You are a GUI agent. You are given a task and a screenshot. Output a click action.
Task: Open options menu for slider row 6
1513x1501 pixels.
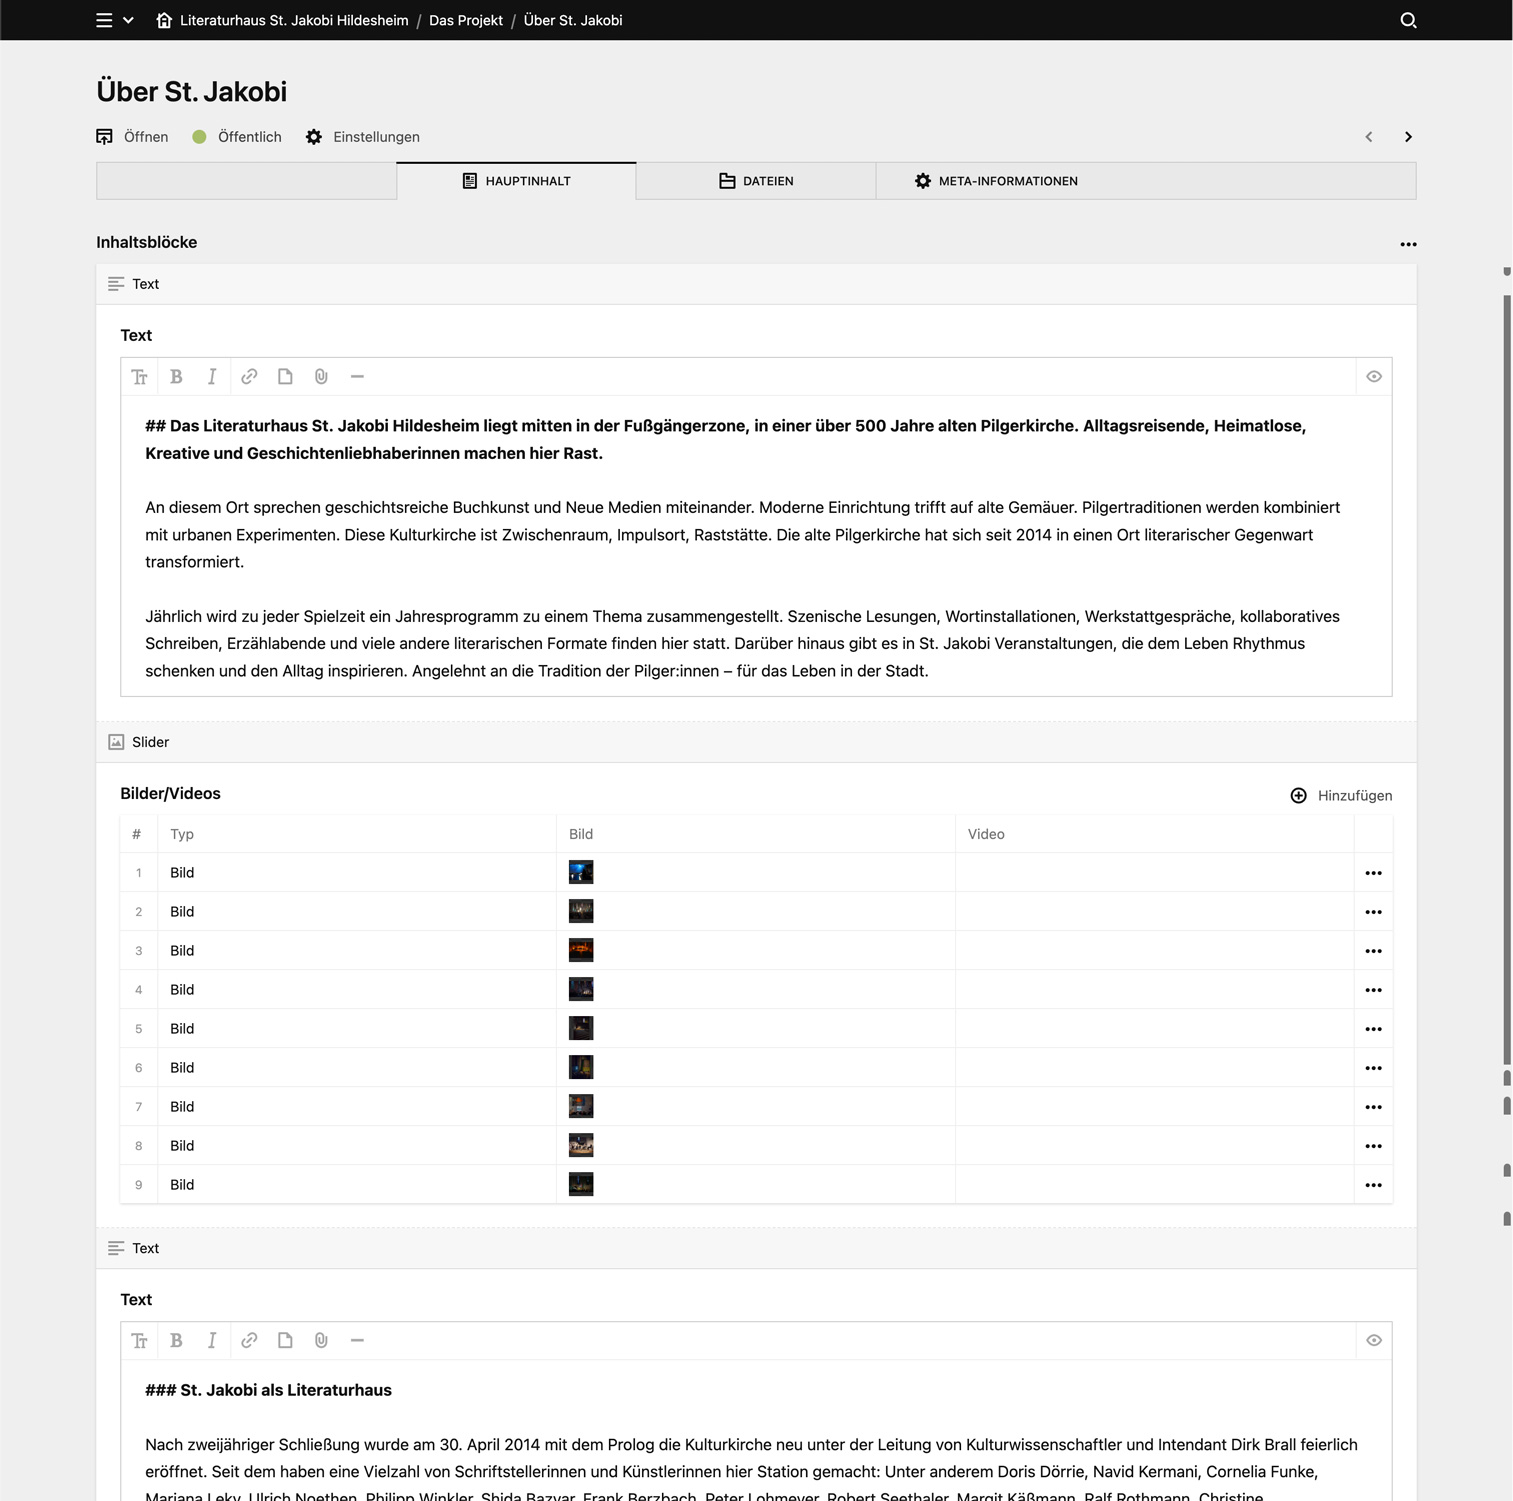pos(1373,1068)
